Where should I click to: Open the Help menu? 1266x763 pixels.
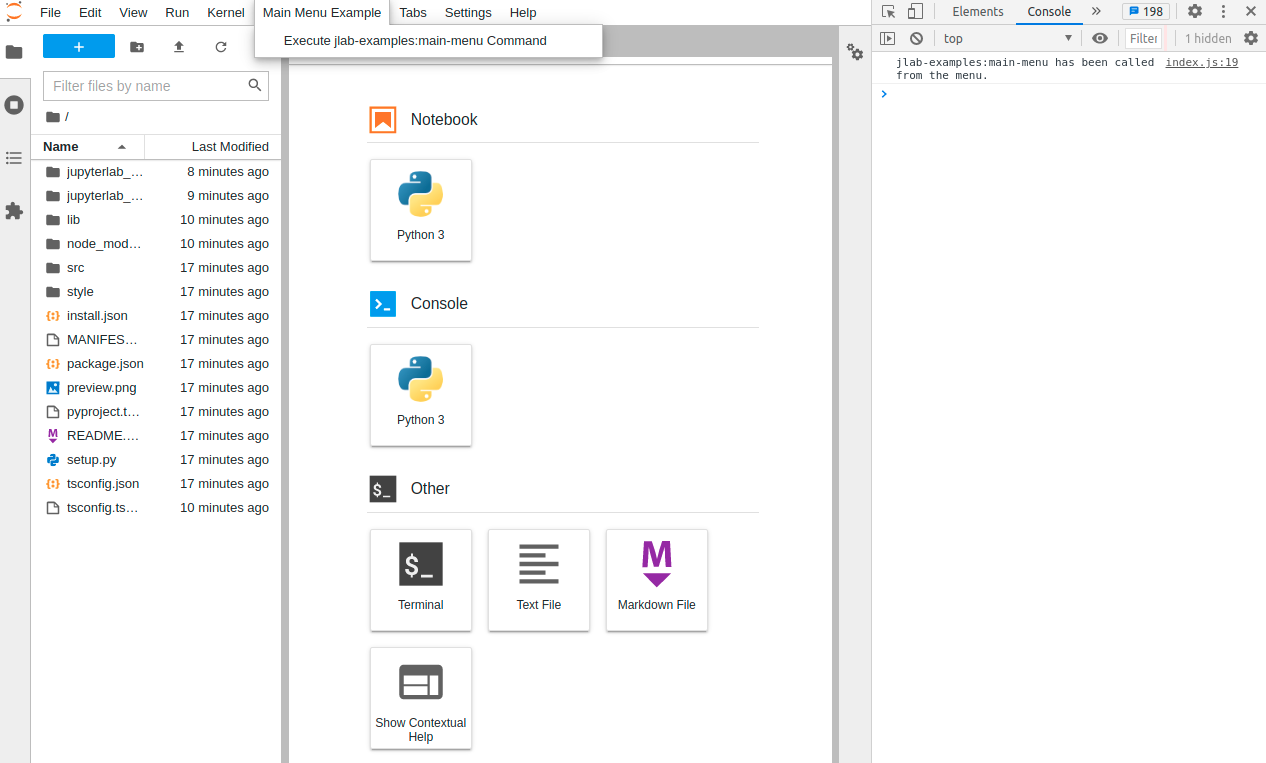(523, 12)
